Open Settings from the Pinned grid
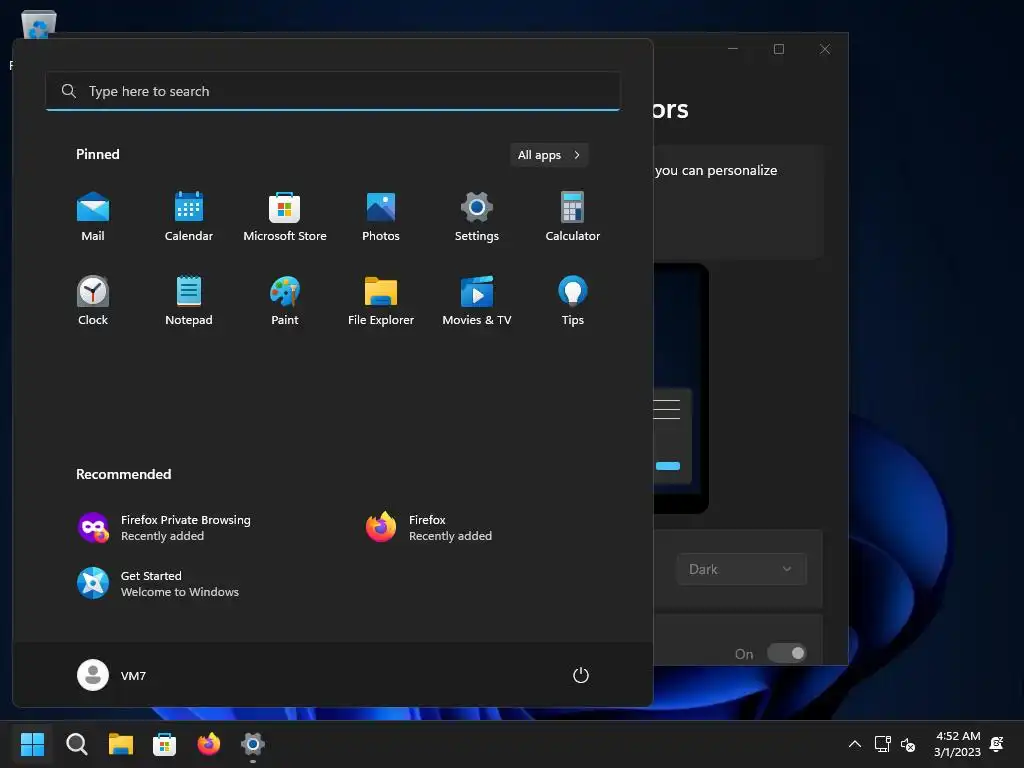Viewport: 1024px width, 768px height. coord(477,217)
